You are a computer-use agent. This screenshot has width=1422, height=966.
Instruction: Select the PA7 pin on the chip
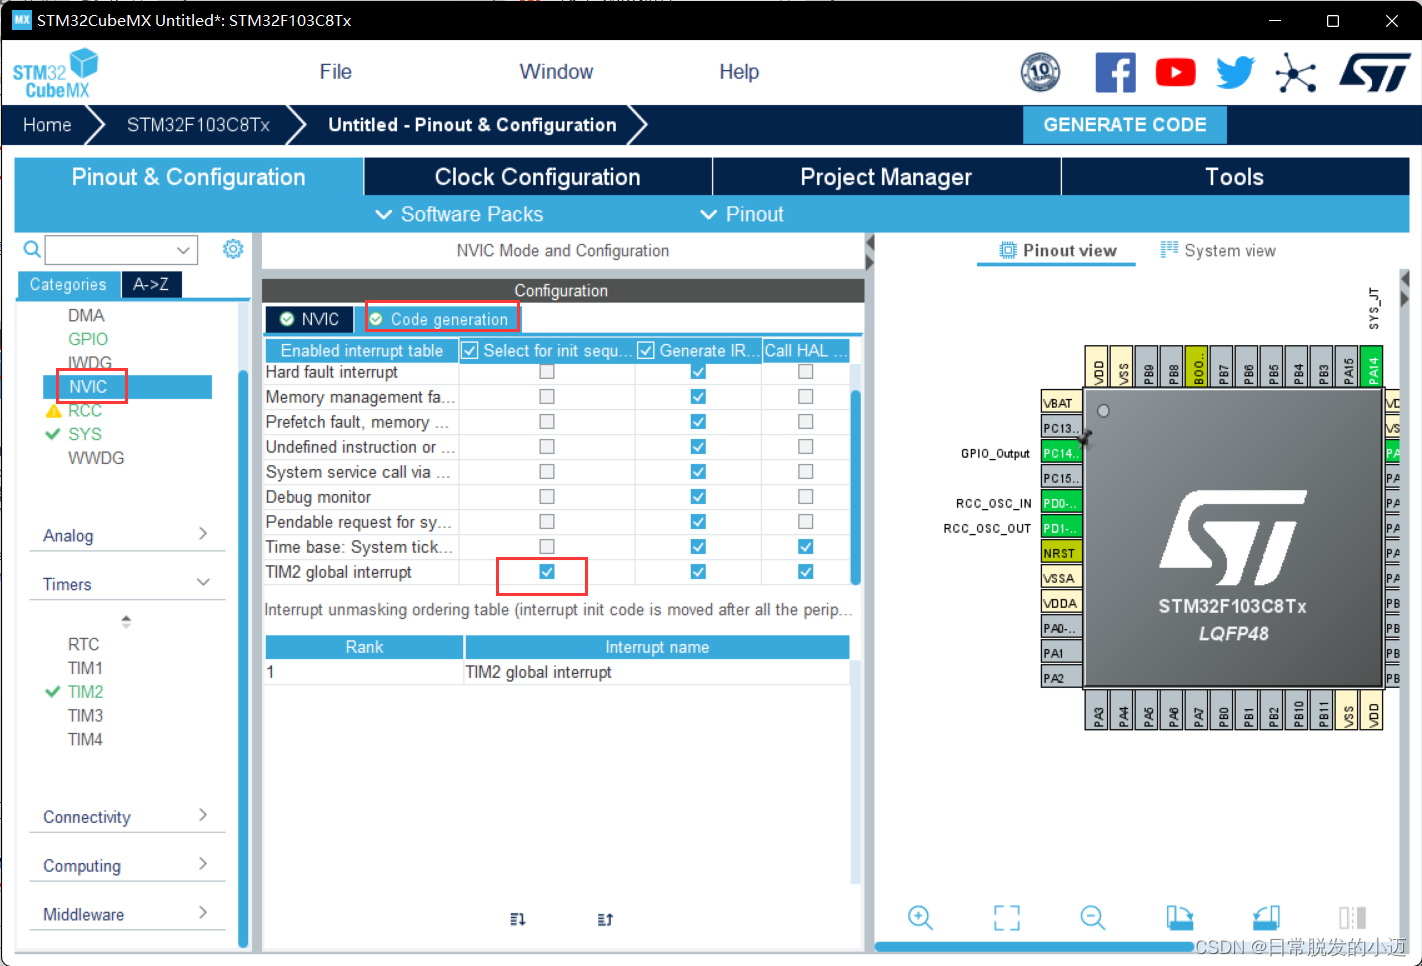(x=1197, y=710)
